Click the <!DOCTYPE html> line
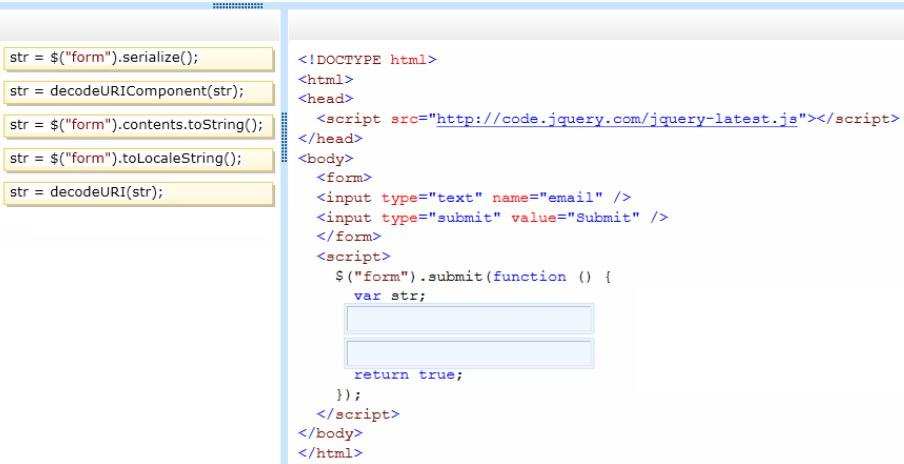 tap(367, 60)
